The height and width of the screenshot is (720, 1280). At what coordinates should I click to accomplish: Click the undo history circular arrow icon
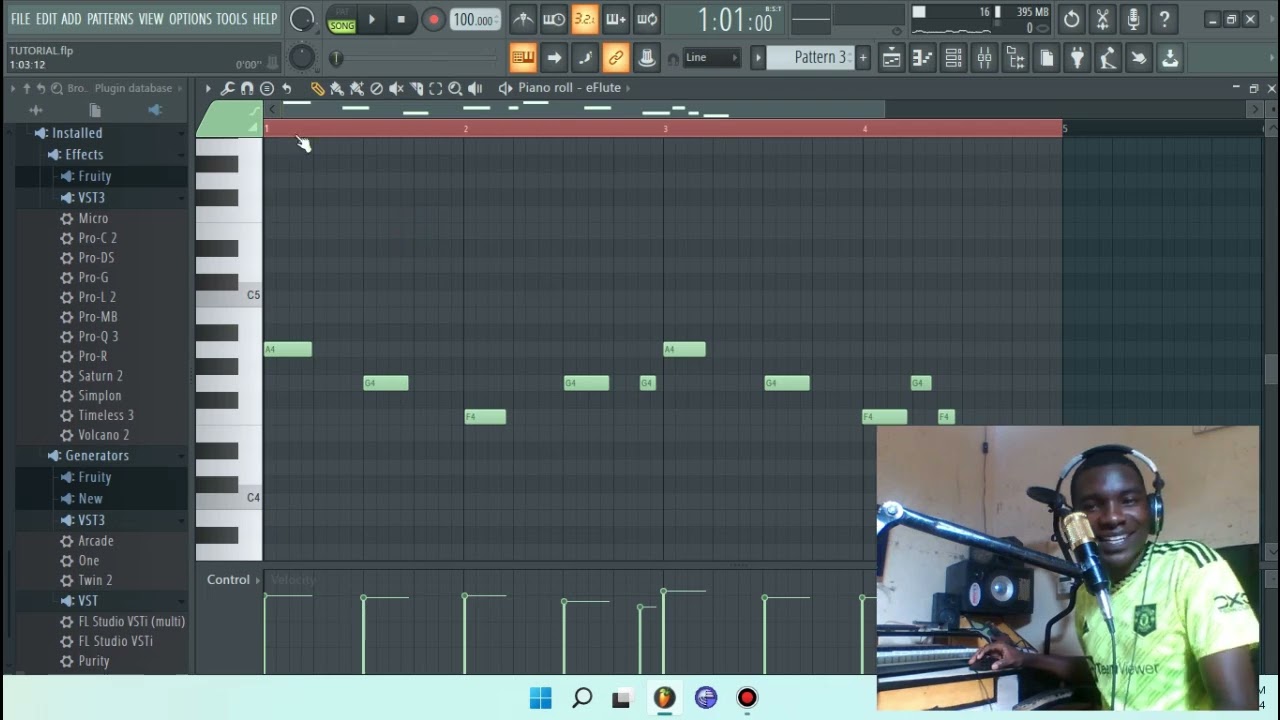[1071, 19]
